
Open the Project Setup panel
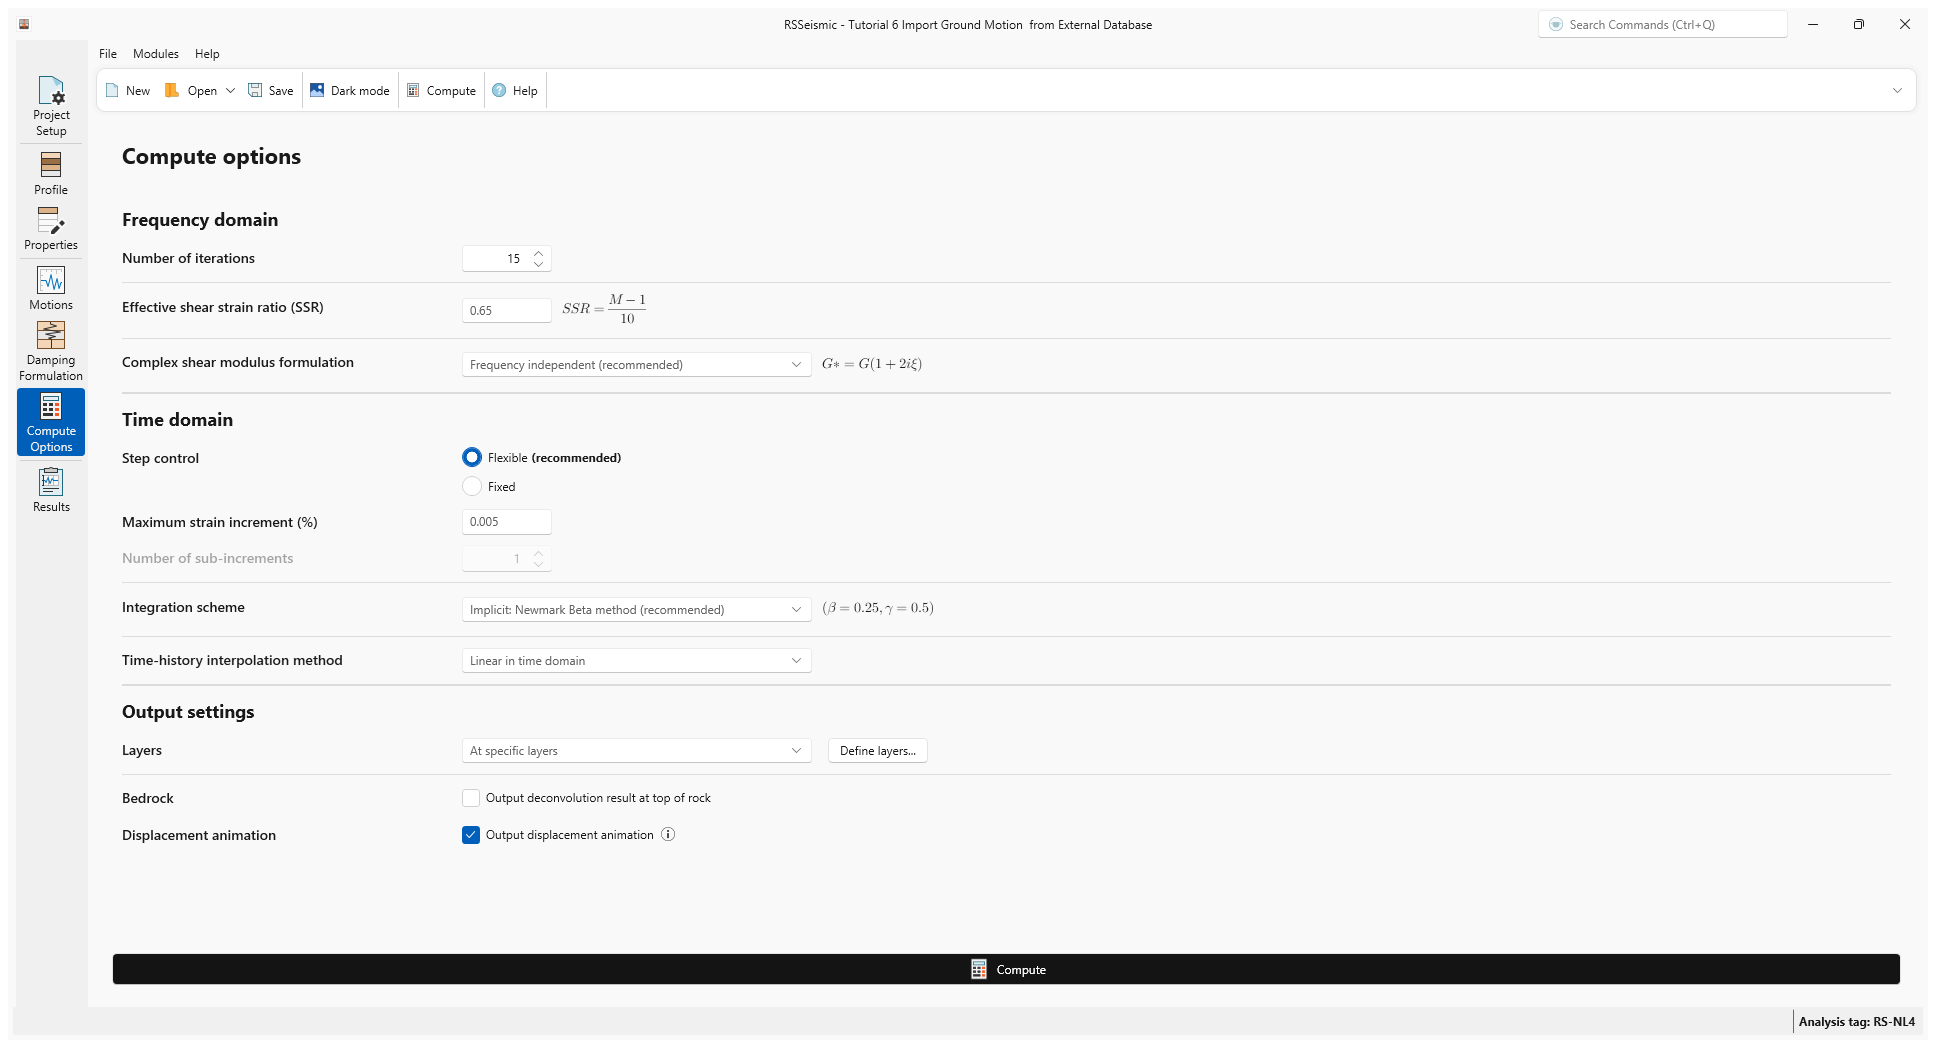[50, 104]
